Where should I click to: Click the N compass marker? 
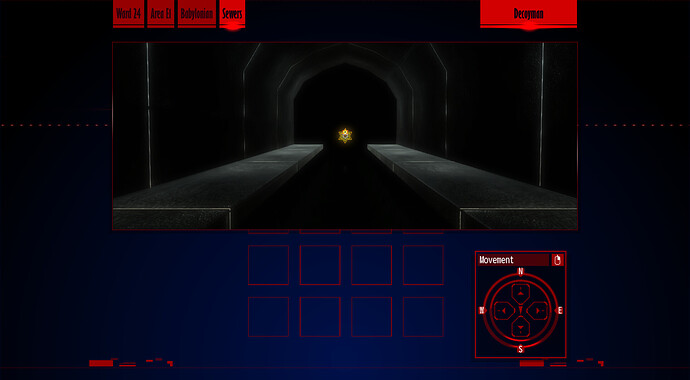(521, 271)
